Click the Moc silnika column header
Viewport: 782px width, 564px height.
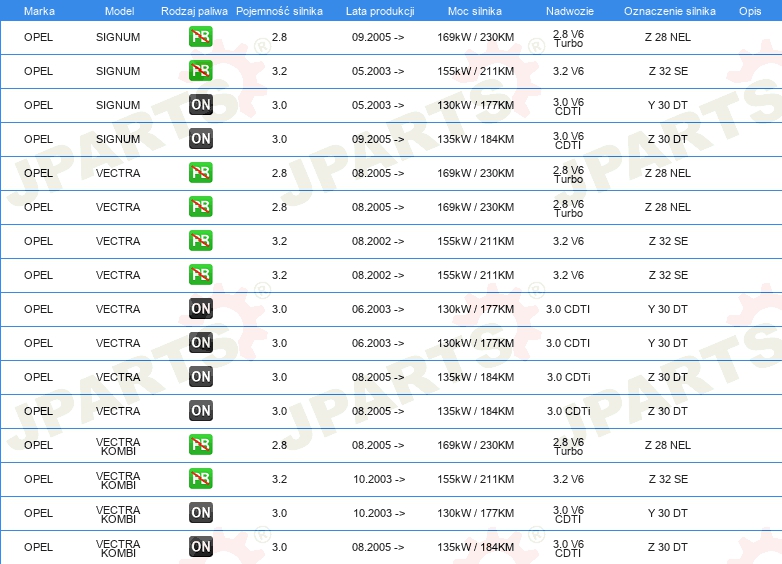(x=475, y=11)
